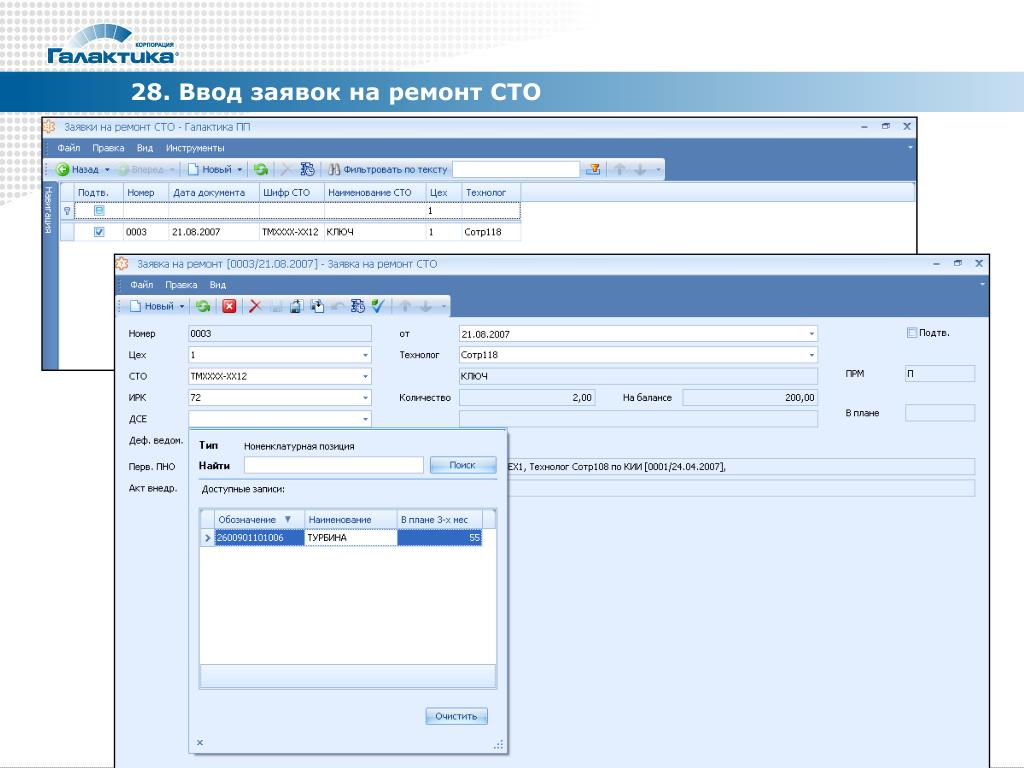Click the Количество field with 2,00
1024x768 pixels.
point(527,398)
